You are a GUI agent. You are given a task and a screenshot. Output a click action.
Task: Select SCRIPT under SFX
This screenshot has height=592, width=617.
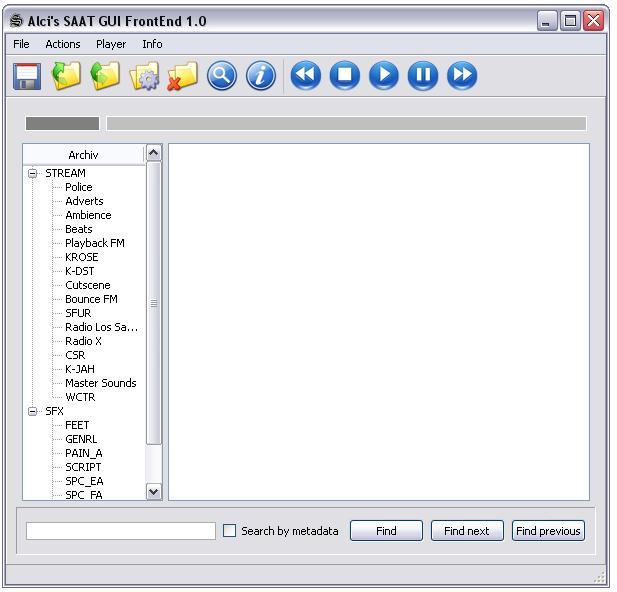83,467
